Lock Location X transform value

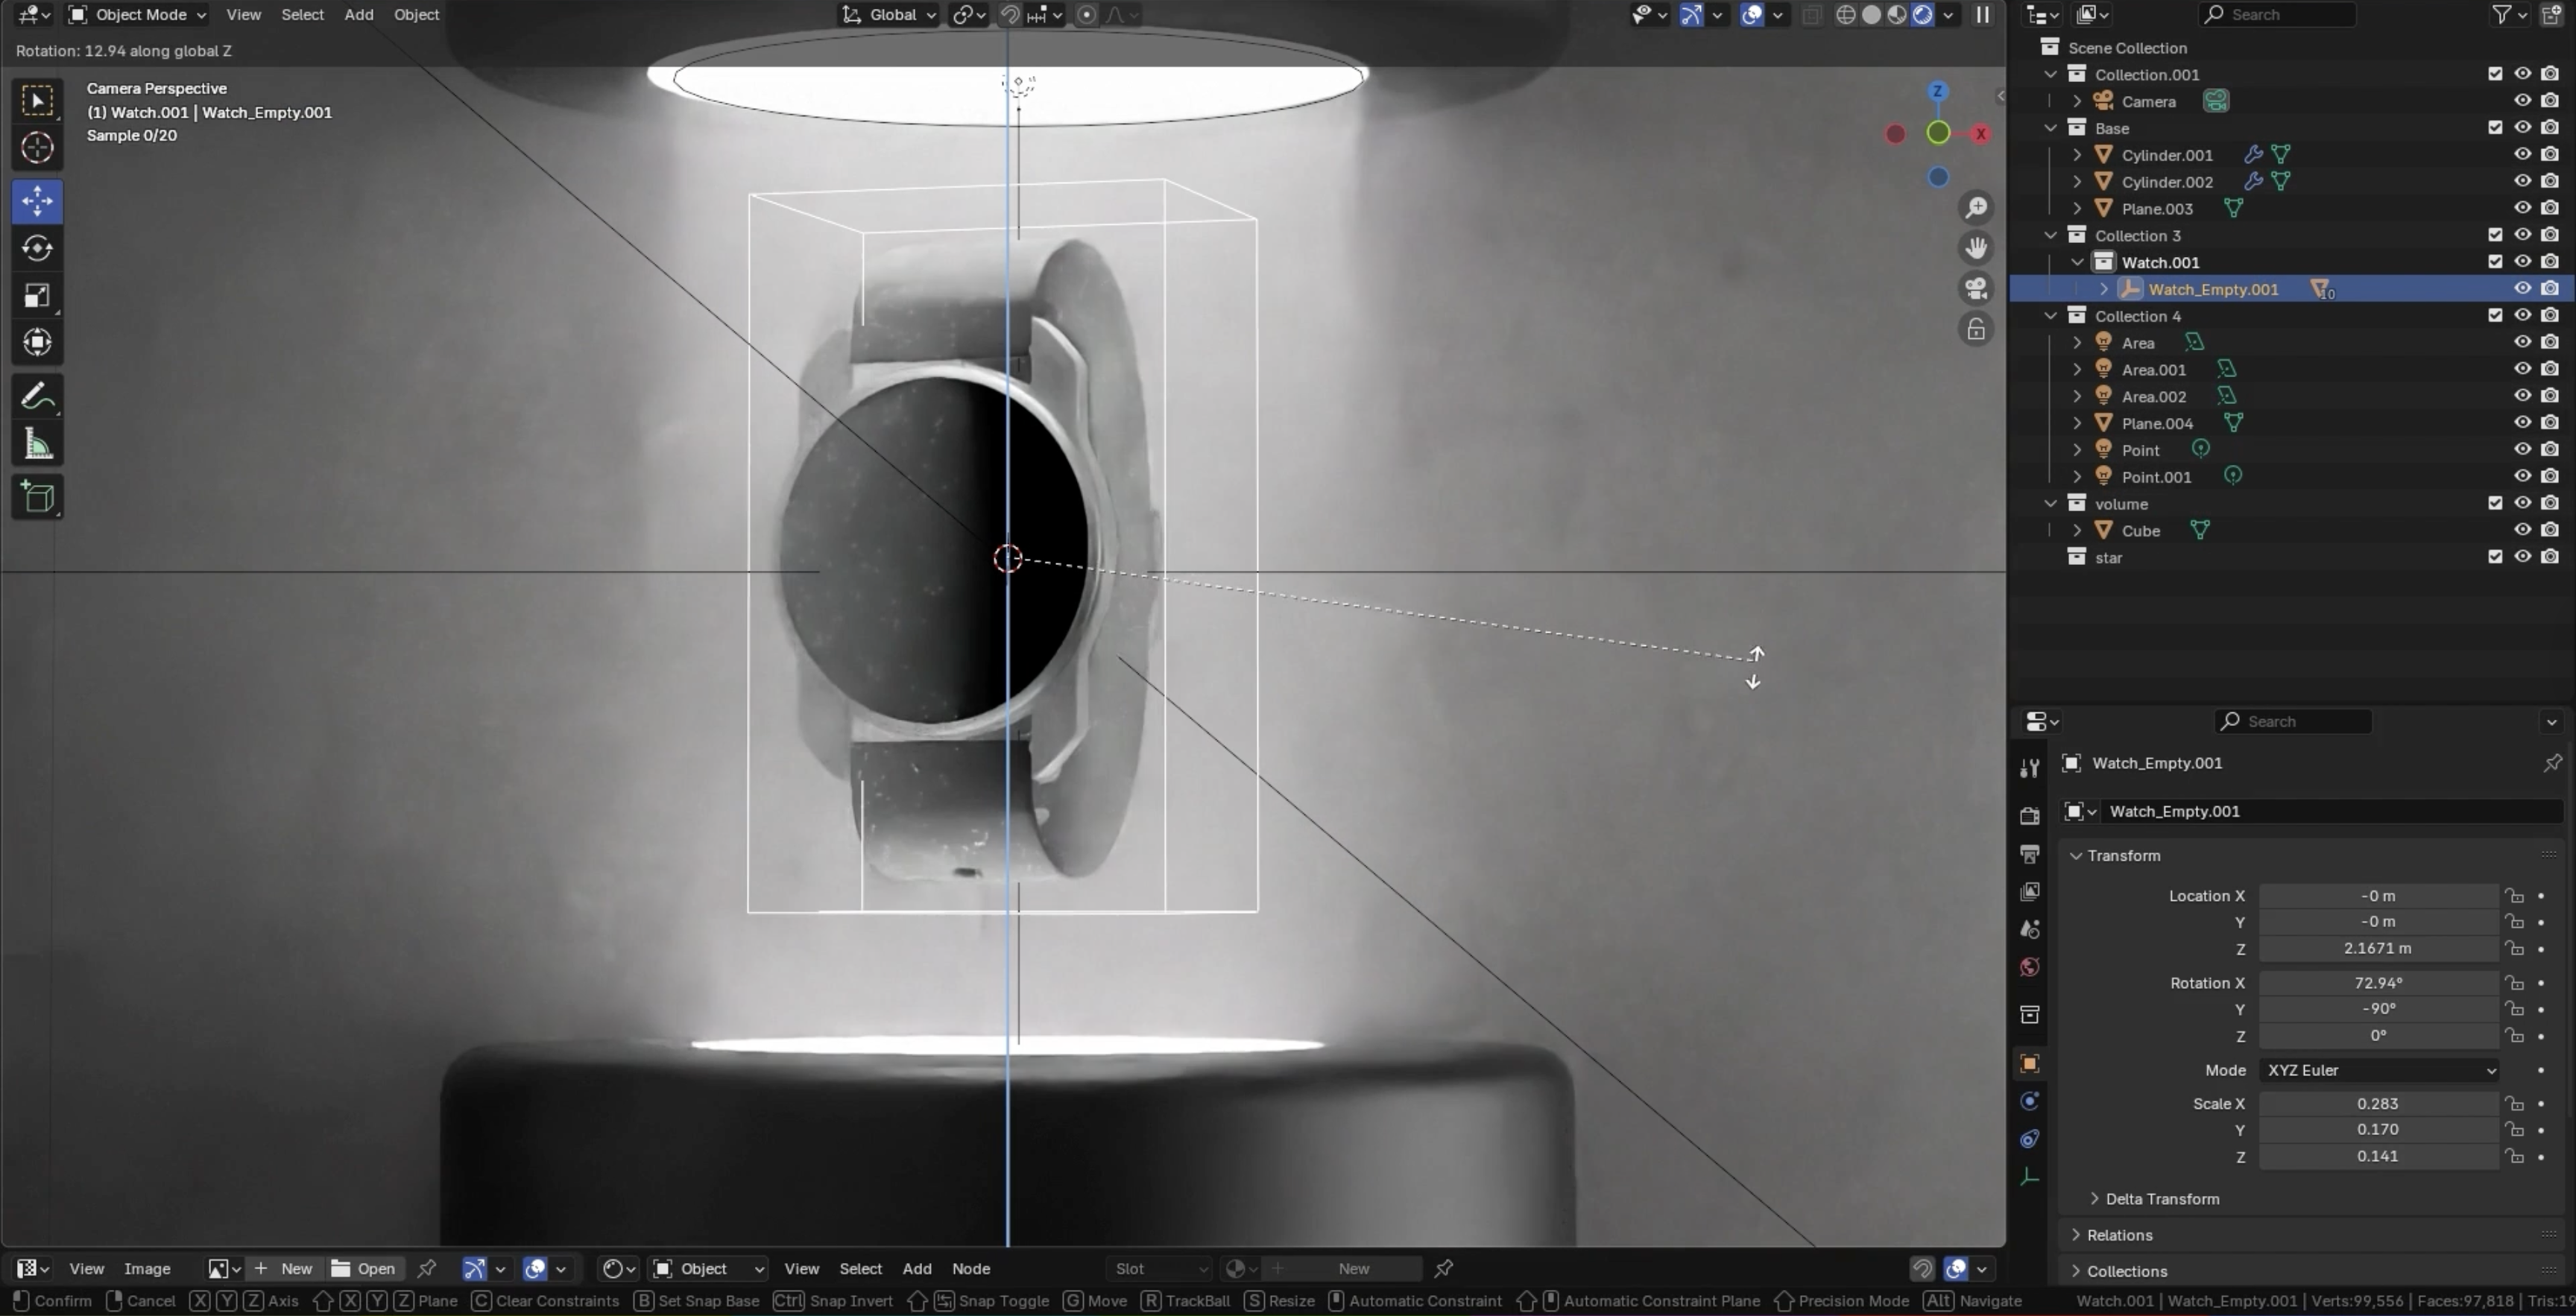[2514, 896]
